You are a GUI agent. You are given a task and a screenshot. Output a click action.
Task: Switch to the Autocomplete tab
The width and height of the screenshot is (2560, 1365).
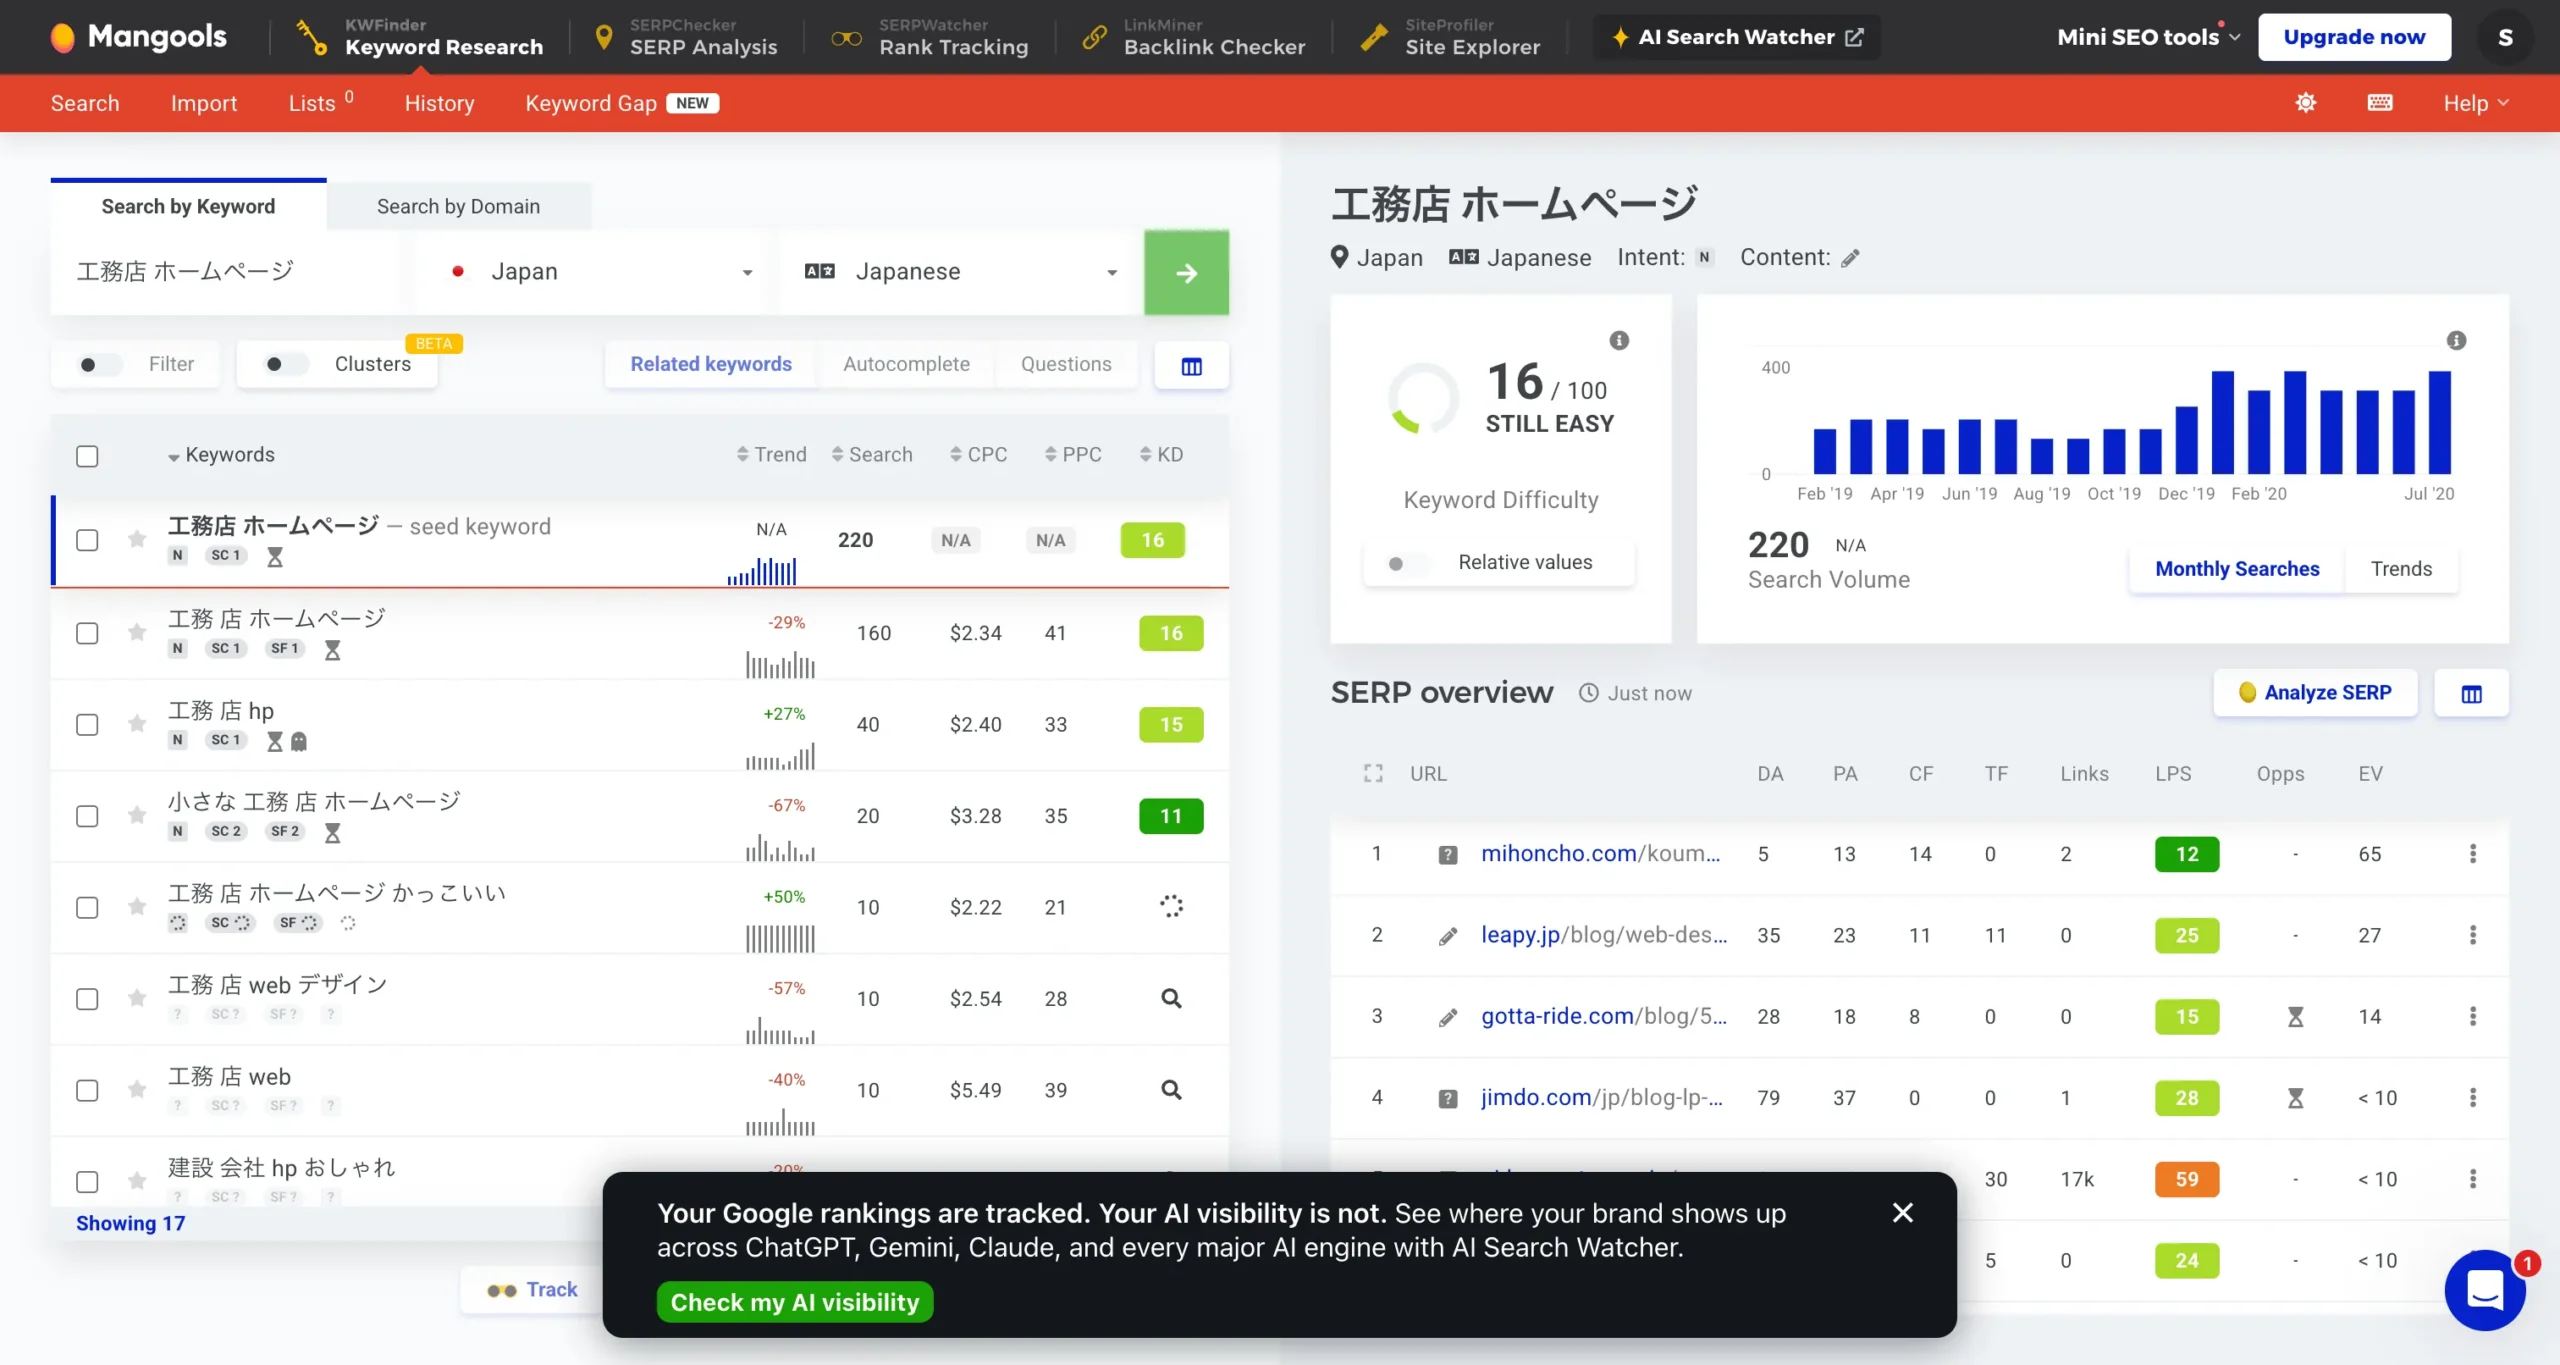pos(906,364)
